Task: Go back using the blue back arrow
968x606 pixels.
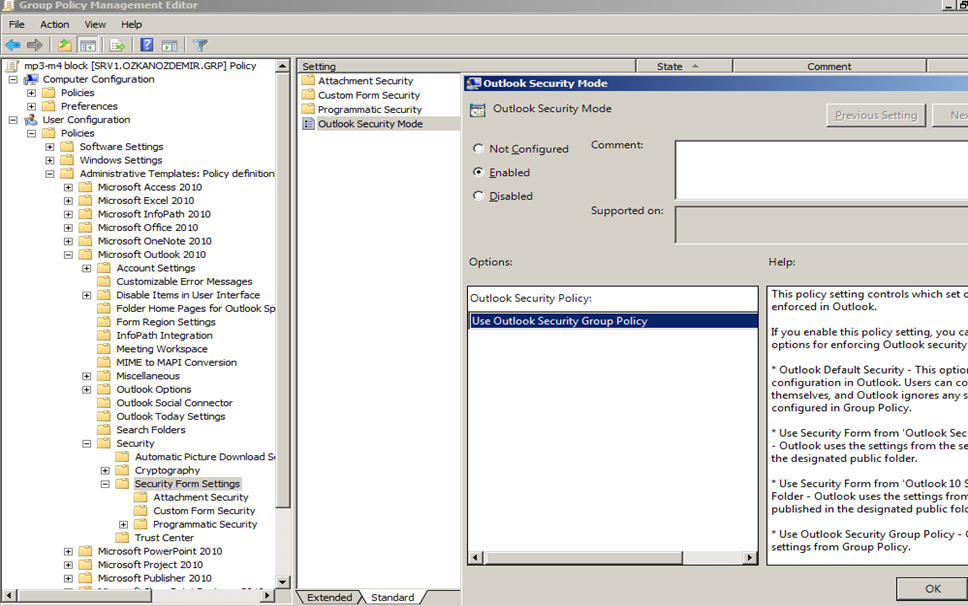Action: (x=12, y=45)
